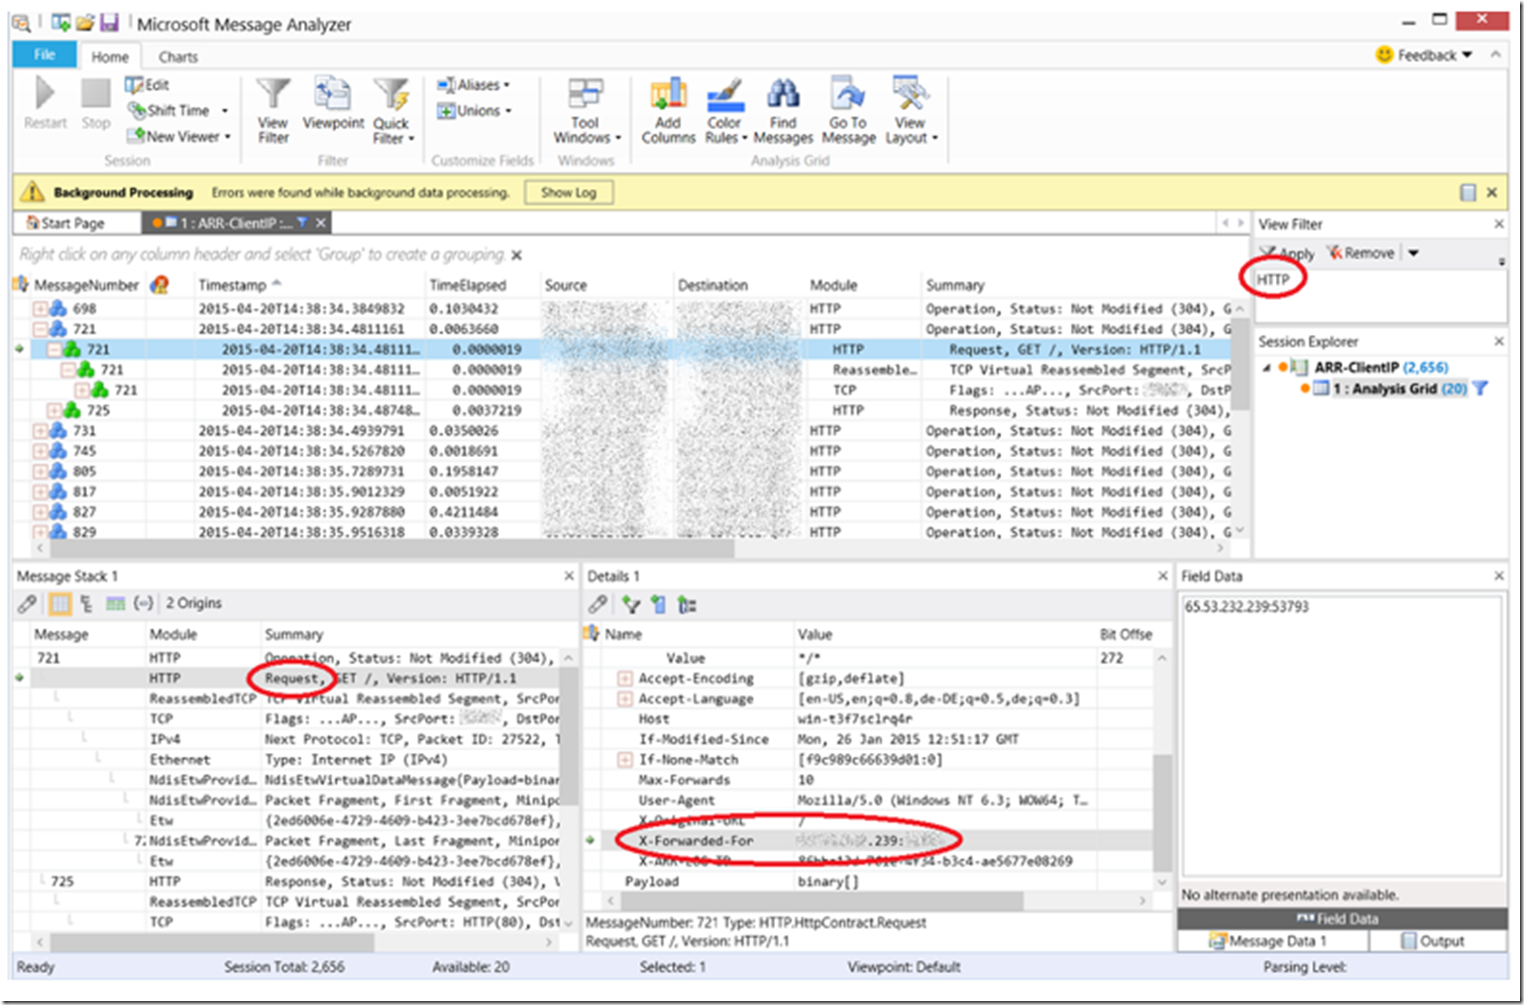Click the filter funnel icon beside Analysis Grid
The height and width of the screenshot is (1005, 1524).
point(1481,388)
